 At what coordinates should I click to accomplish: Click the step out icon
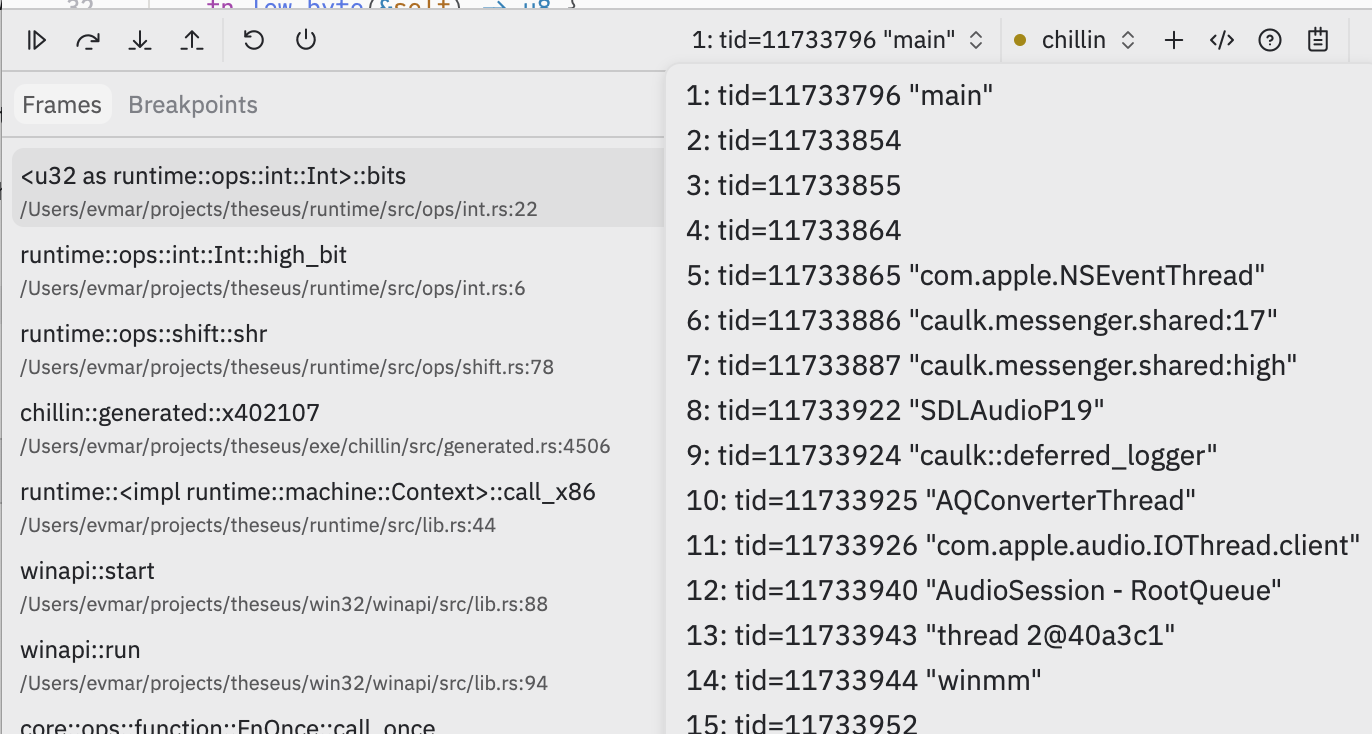tap(192, 40)
